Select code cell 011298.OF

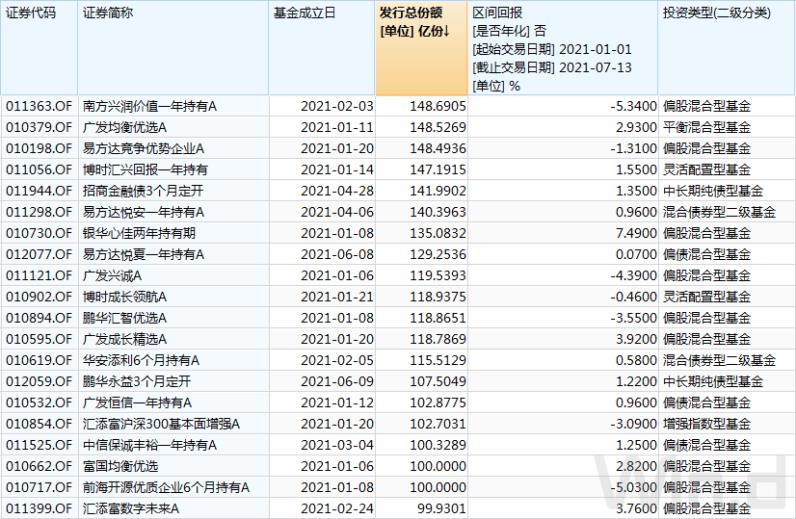[x=39, y=212]
